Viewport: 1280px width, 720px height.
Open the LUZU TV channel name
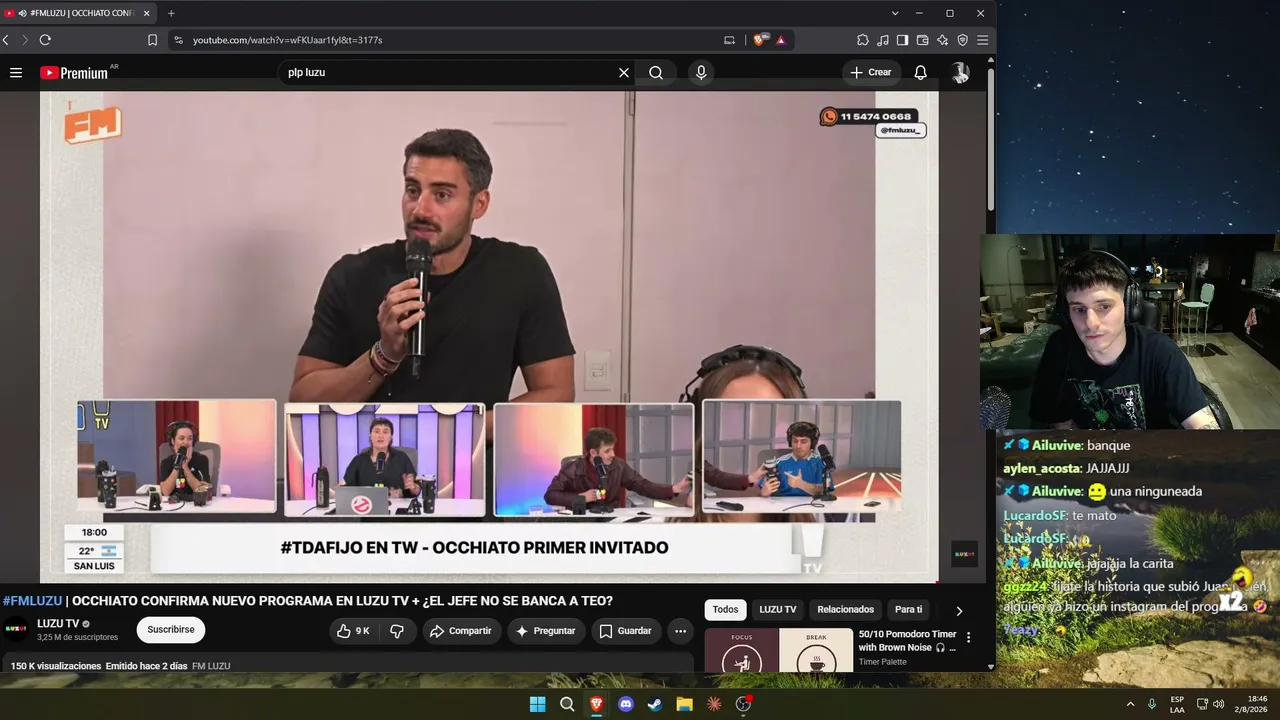[58, 624]
